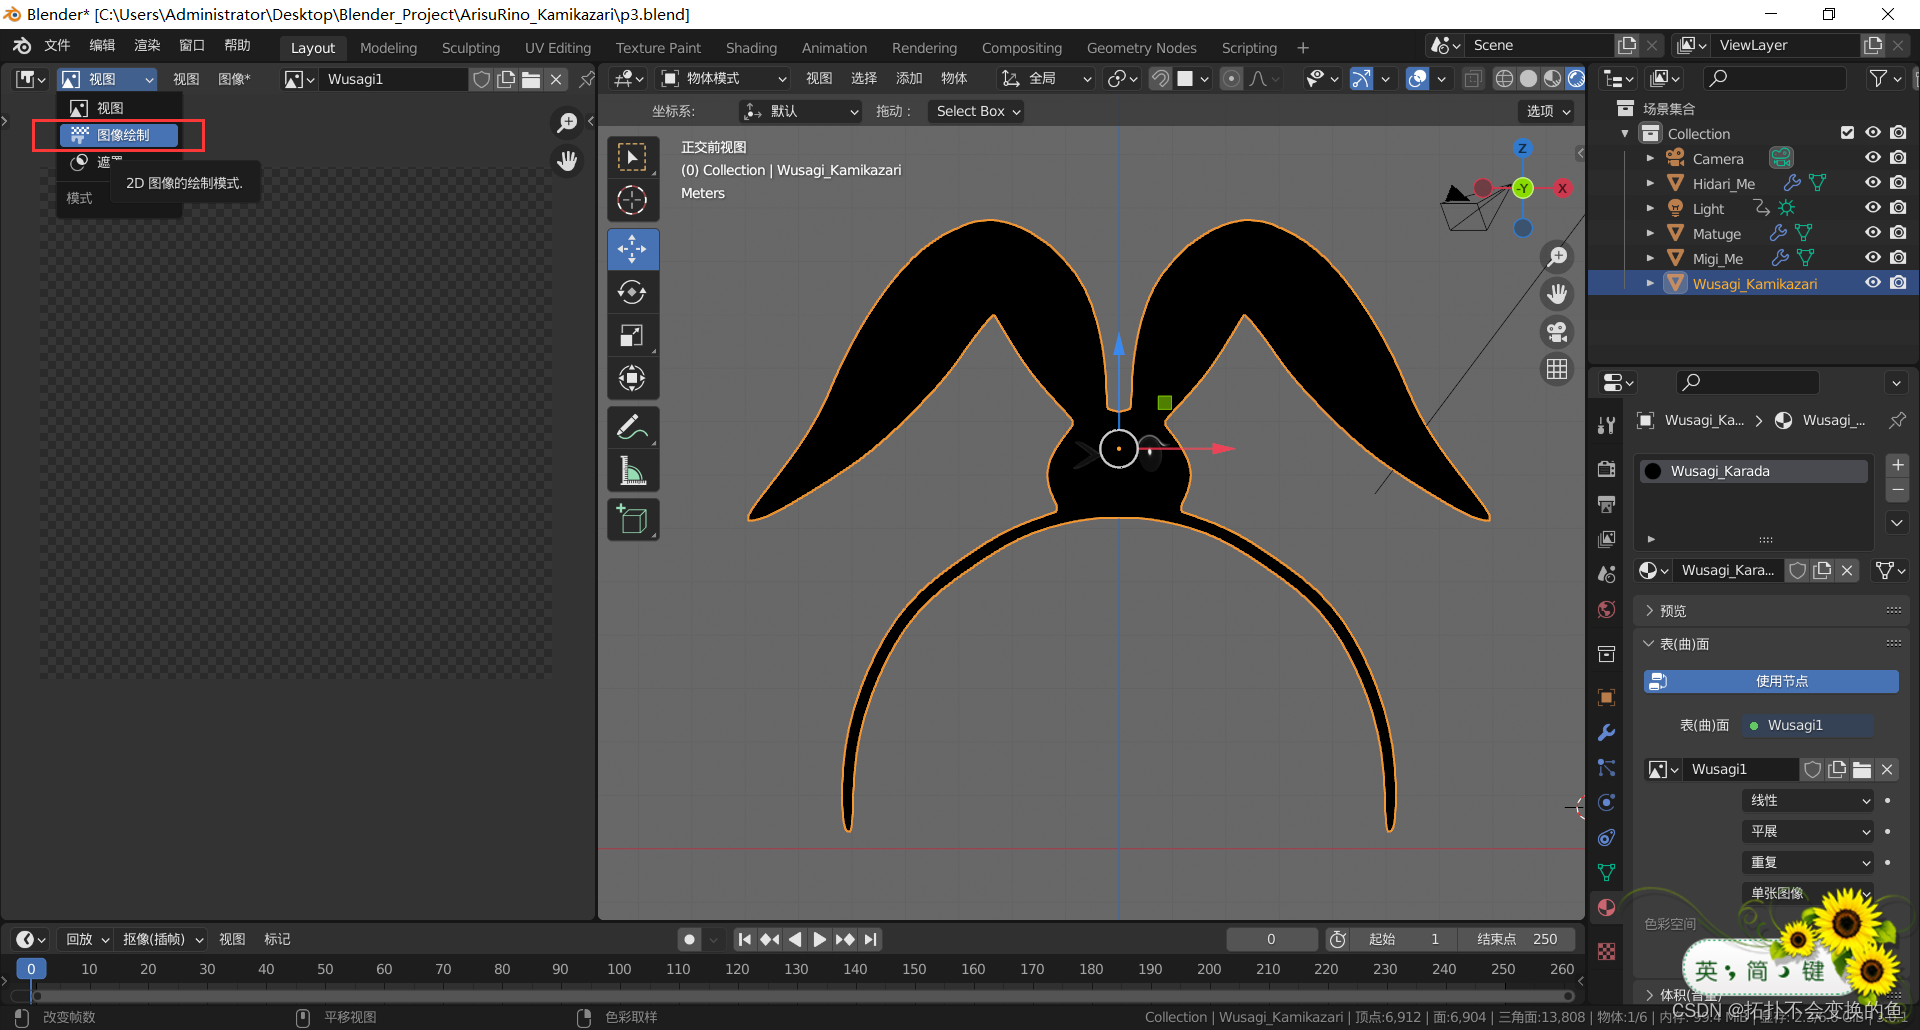The width and height of the screenshot is (1920, 1030).
Task: Hide Hidari_Me object in viewport
Action: [x=1872, y=183]
